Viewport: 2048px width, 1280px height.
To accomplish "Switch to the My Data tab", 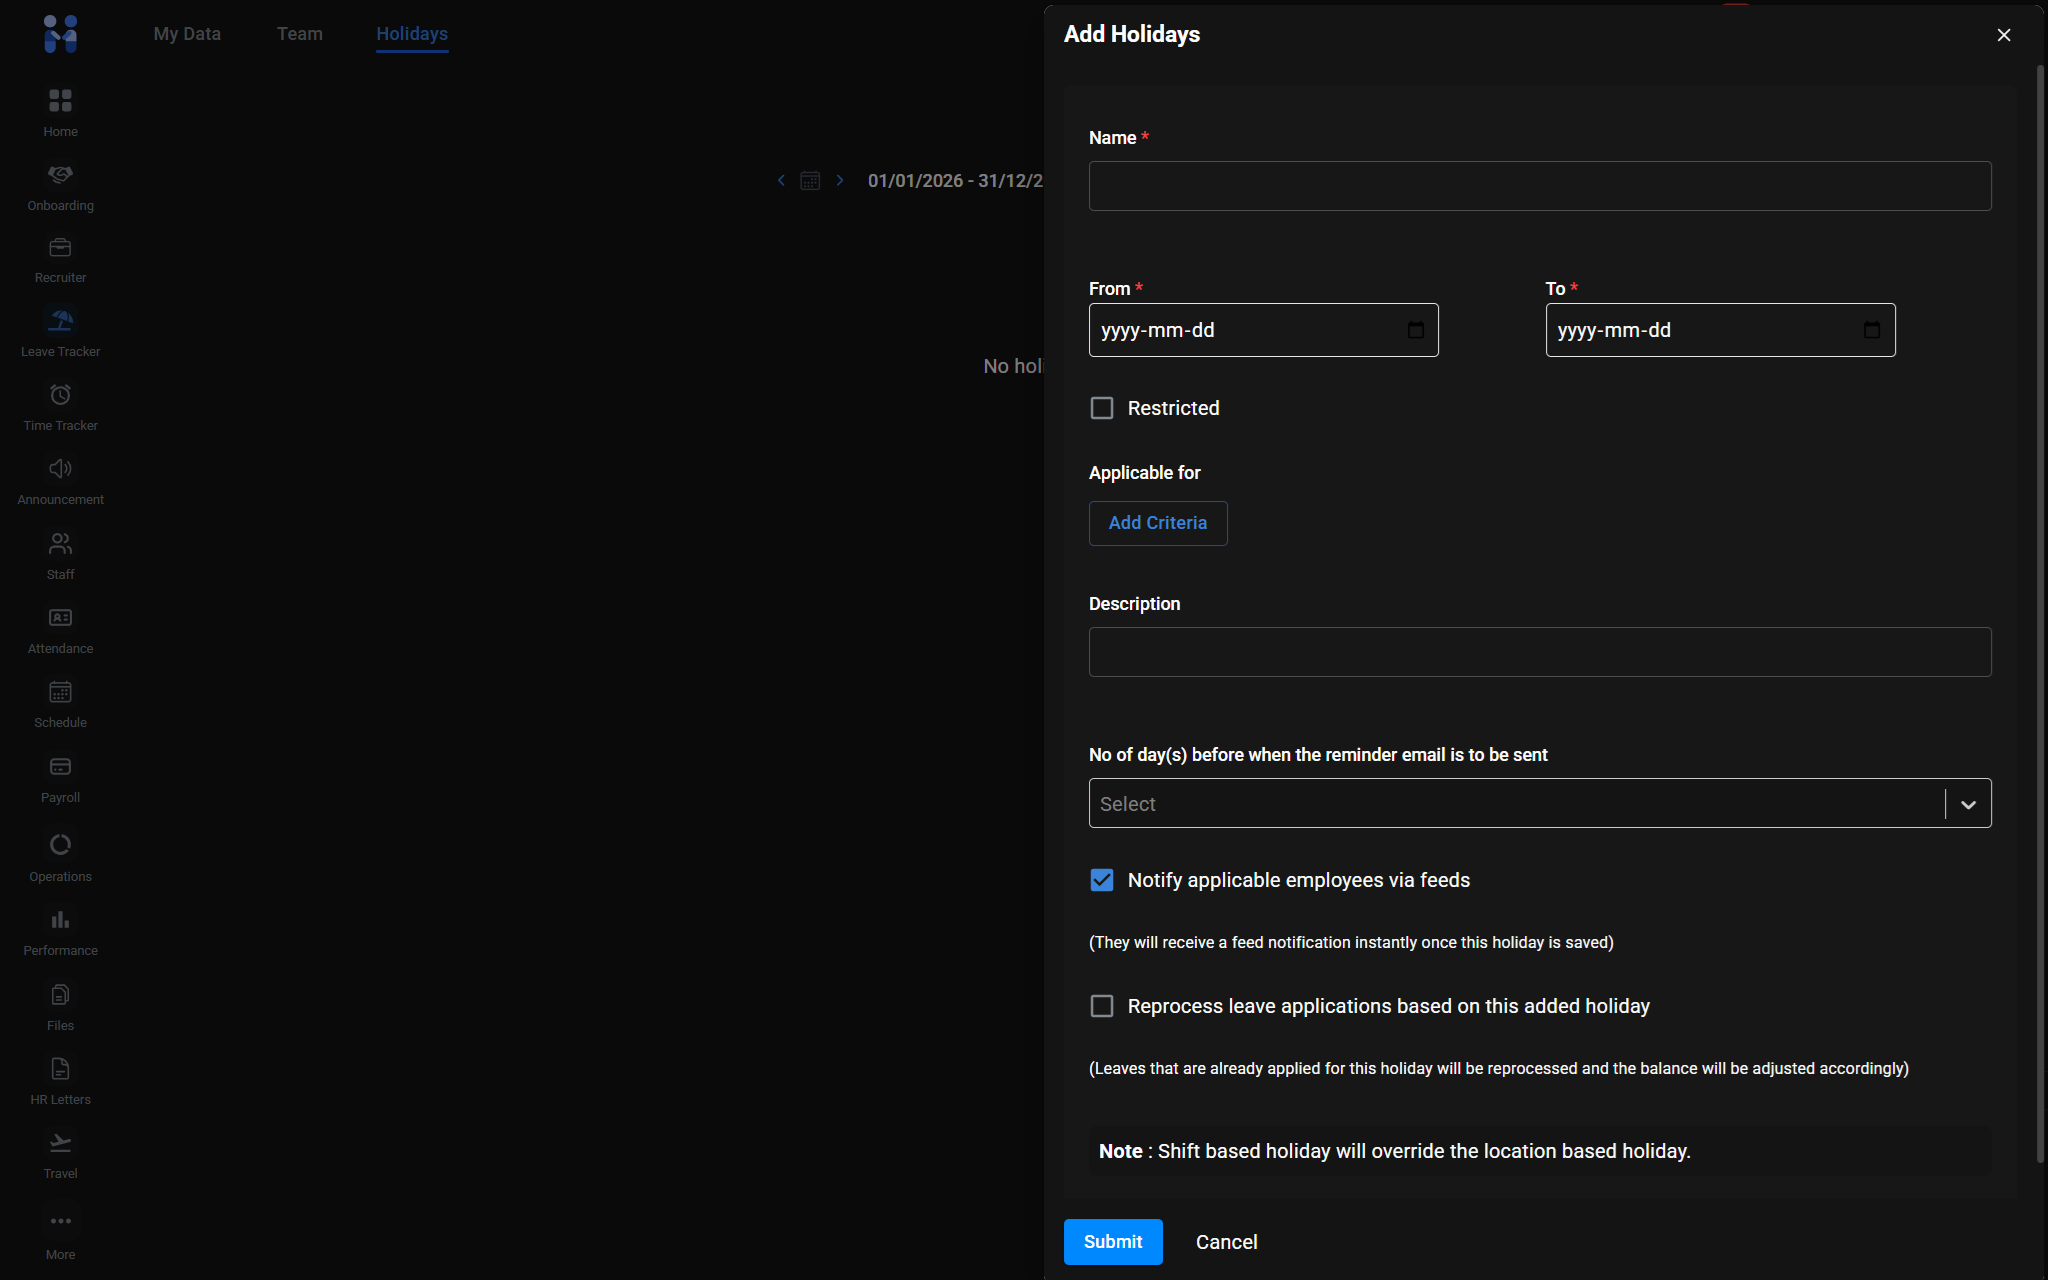I will (x=187, y=34).
